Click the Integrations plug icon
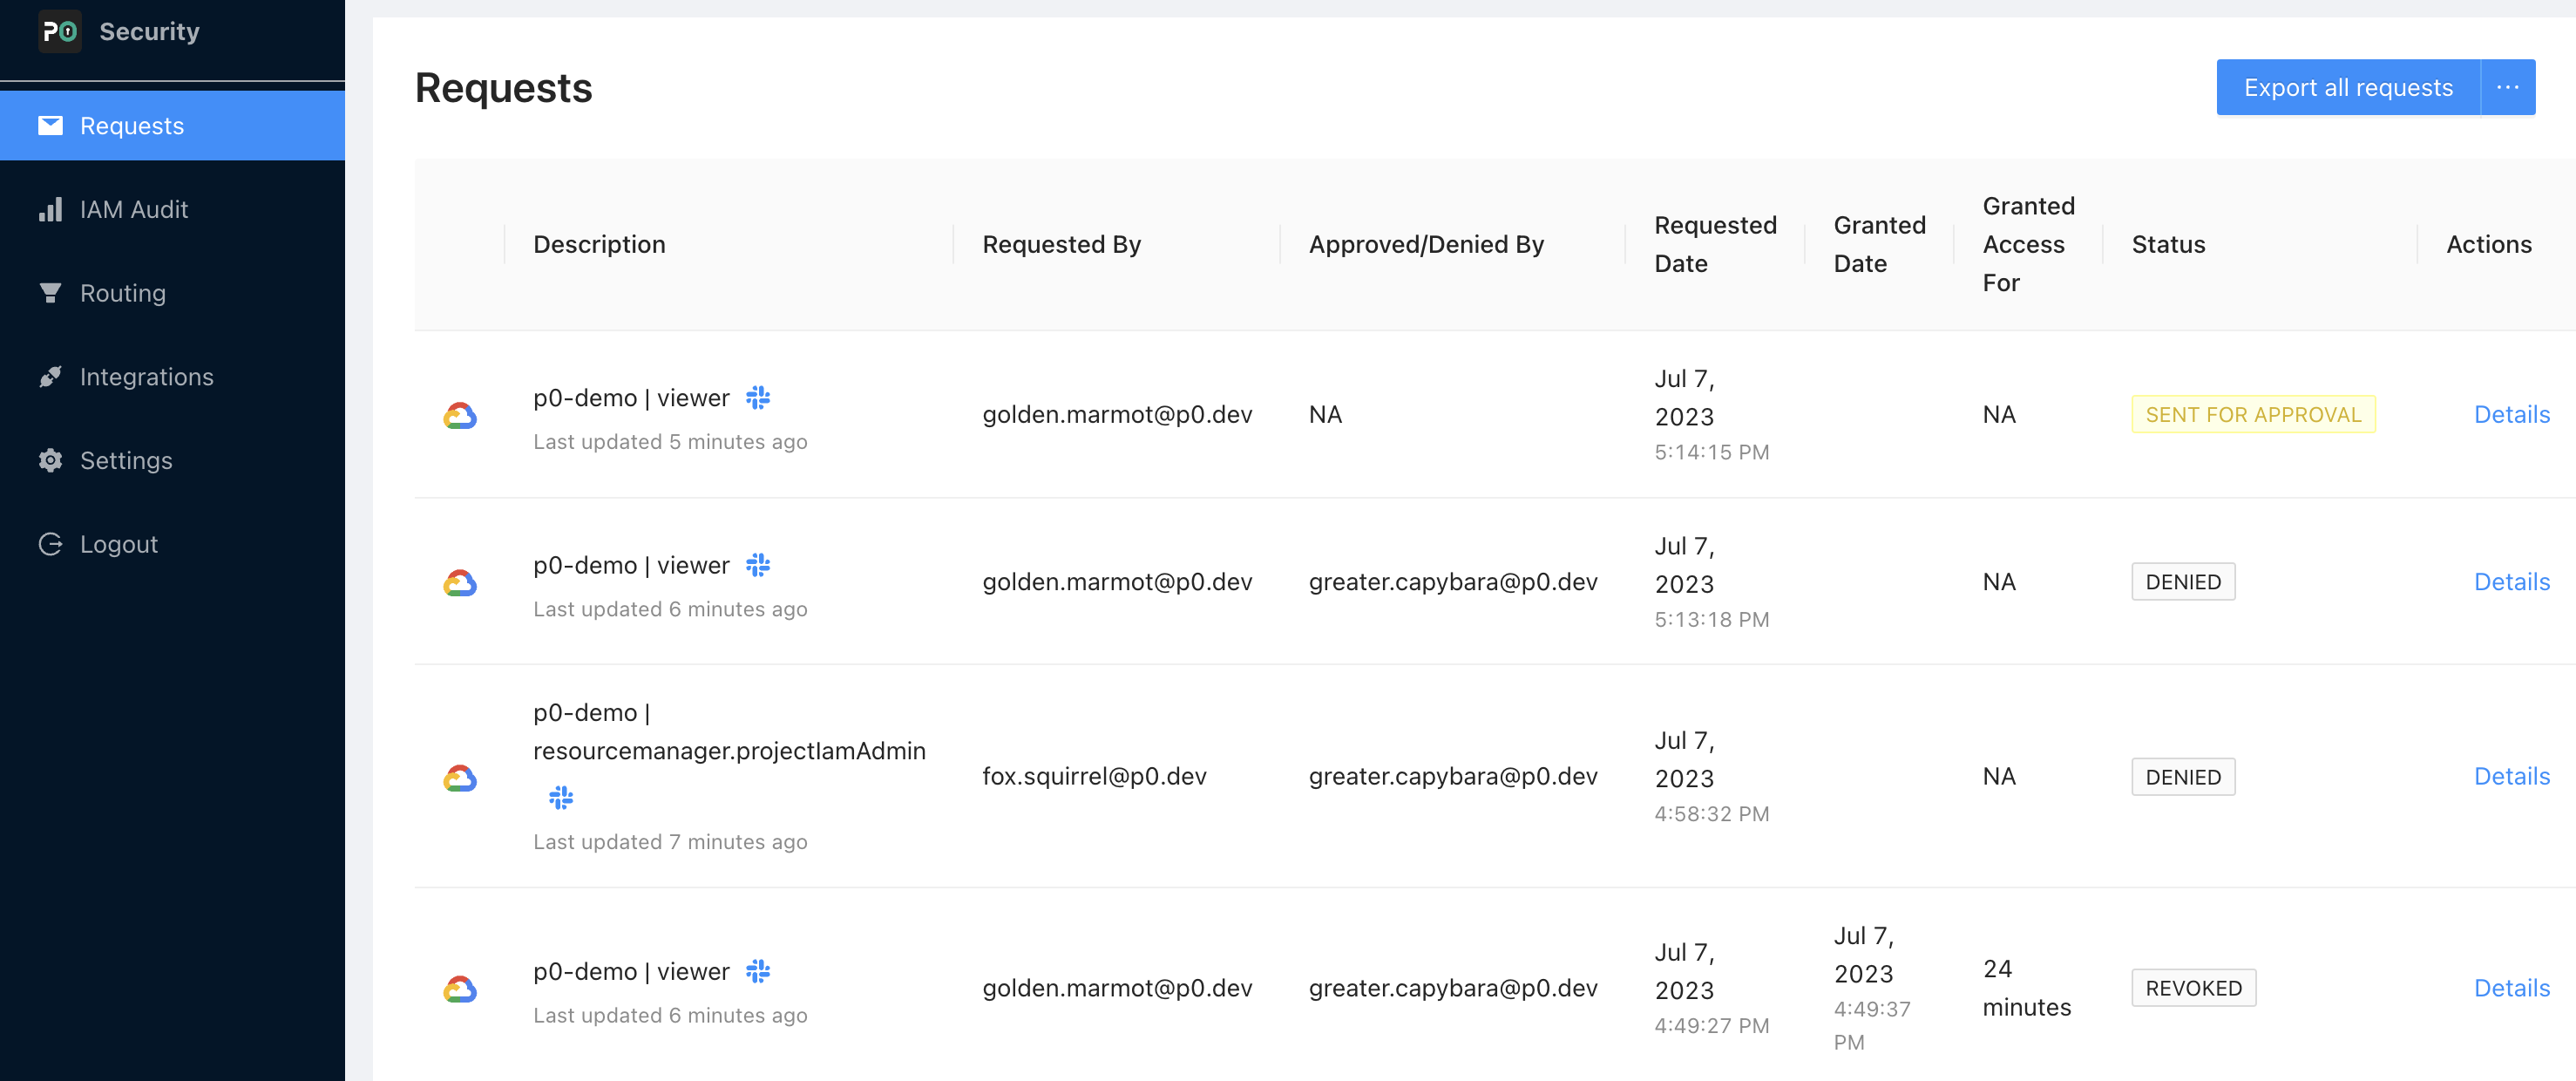Viewport: 2576px width, 1081px height. 50,377
